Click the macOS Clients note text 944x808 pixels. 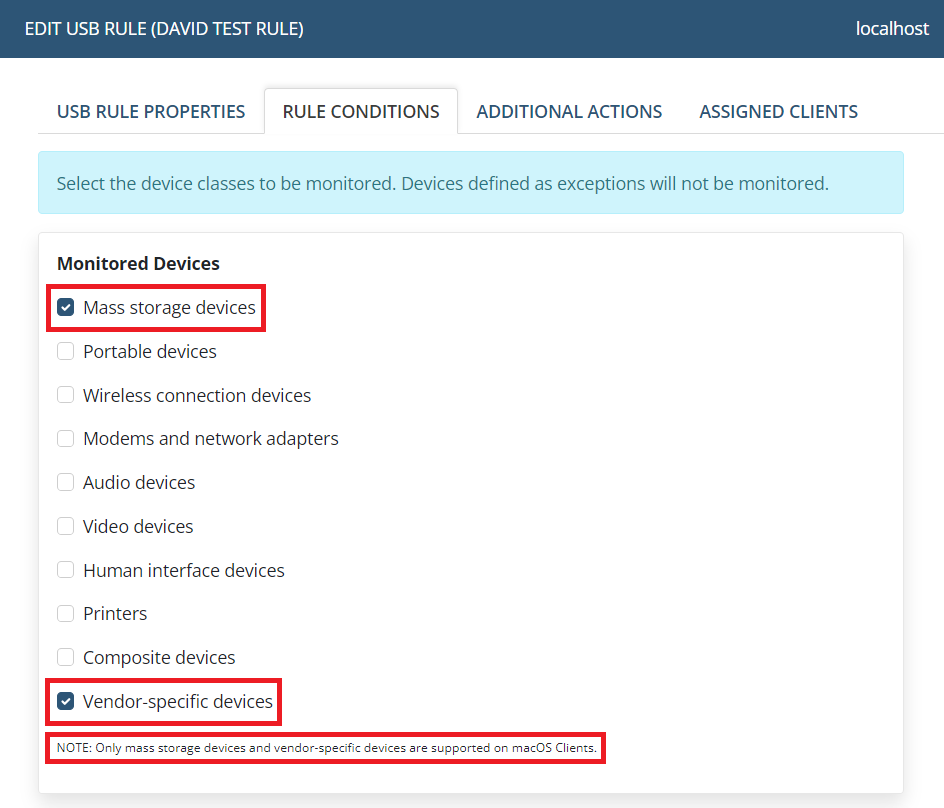click(326, 748)
